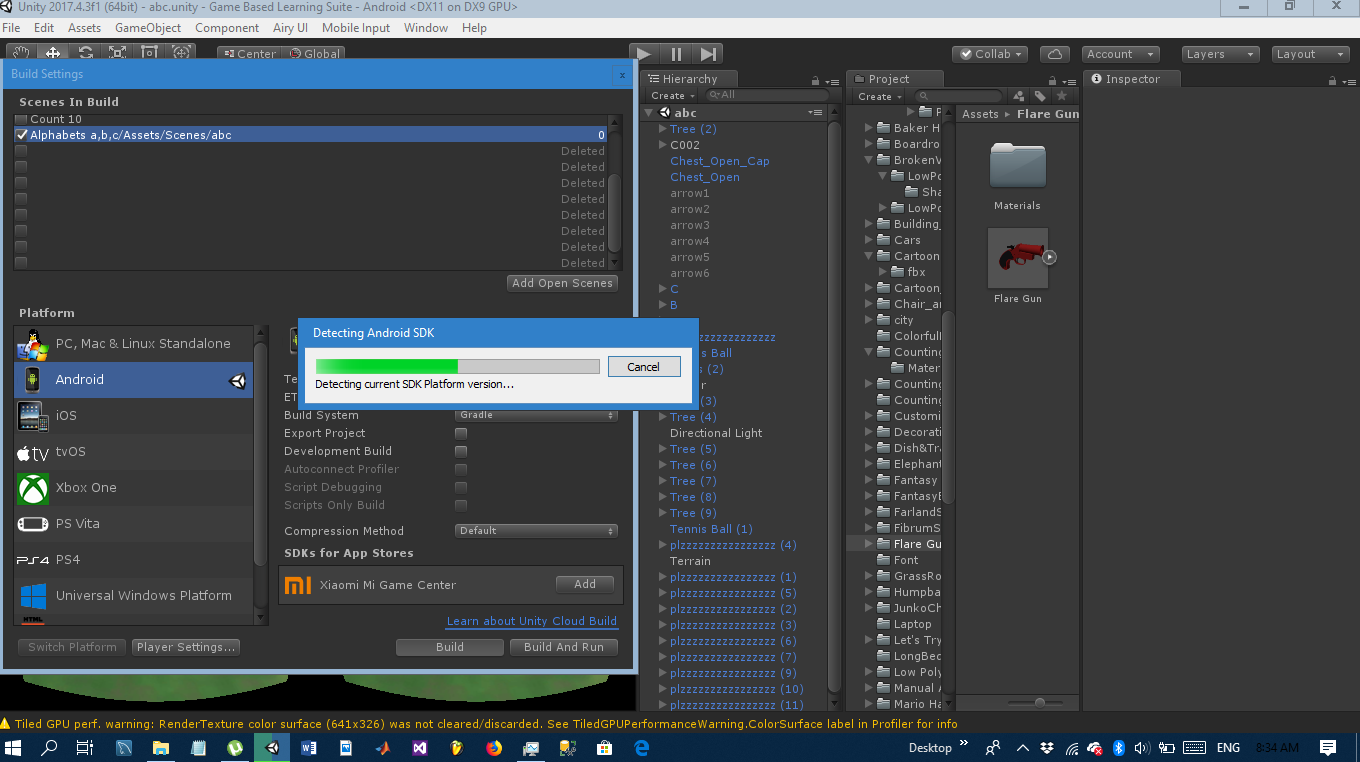Click search-by-type icon in Project panel
Image resolution: width=1360 pixels, height=762 pixels.
point(1019,96)
